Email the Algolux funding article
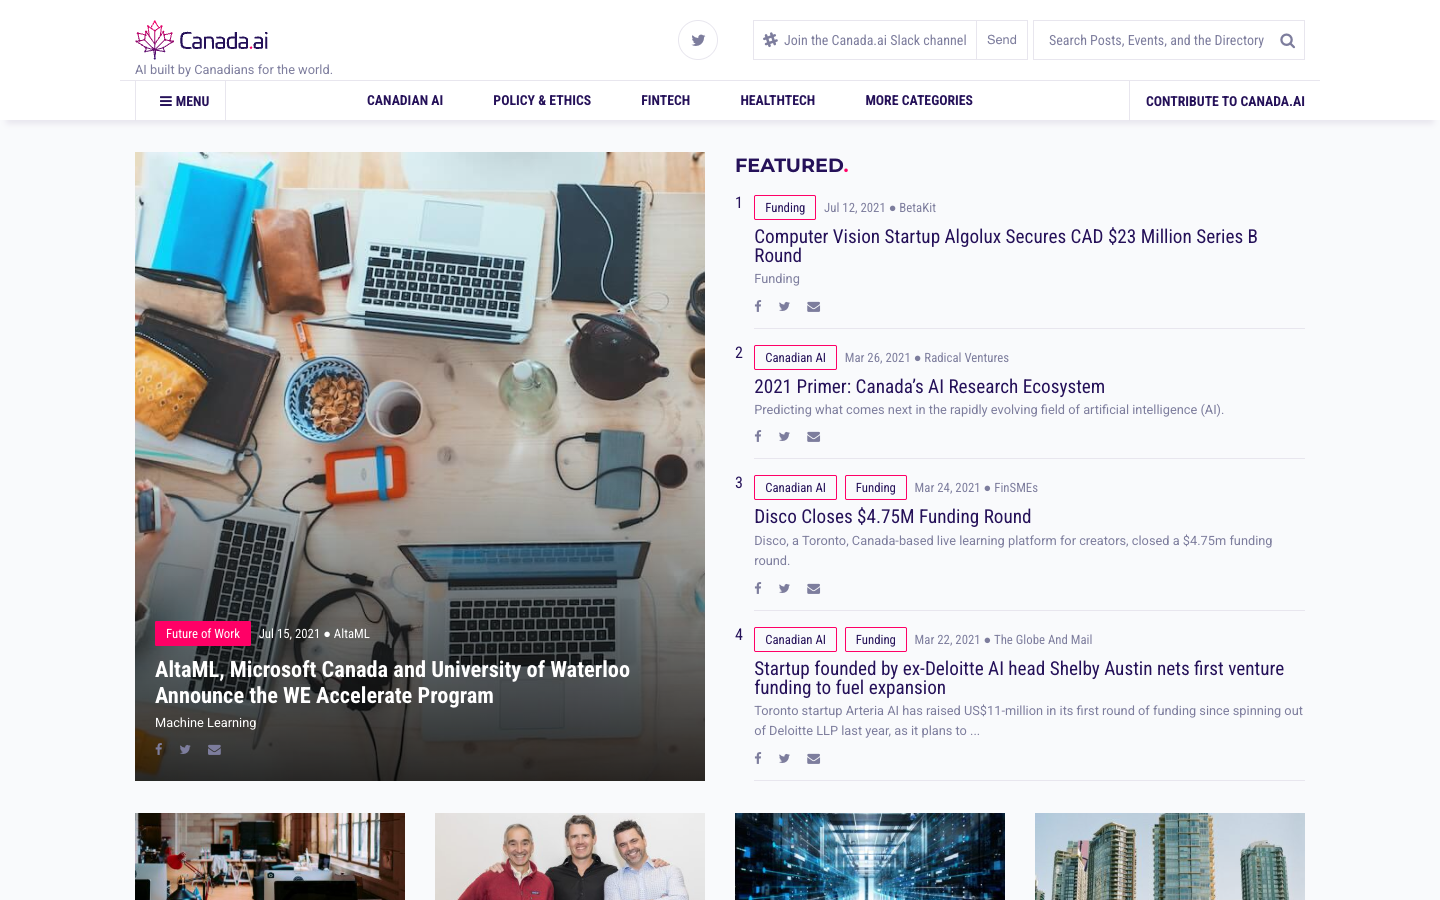 [814, 307]
